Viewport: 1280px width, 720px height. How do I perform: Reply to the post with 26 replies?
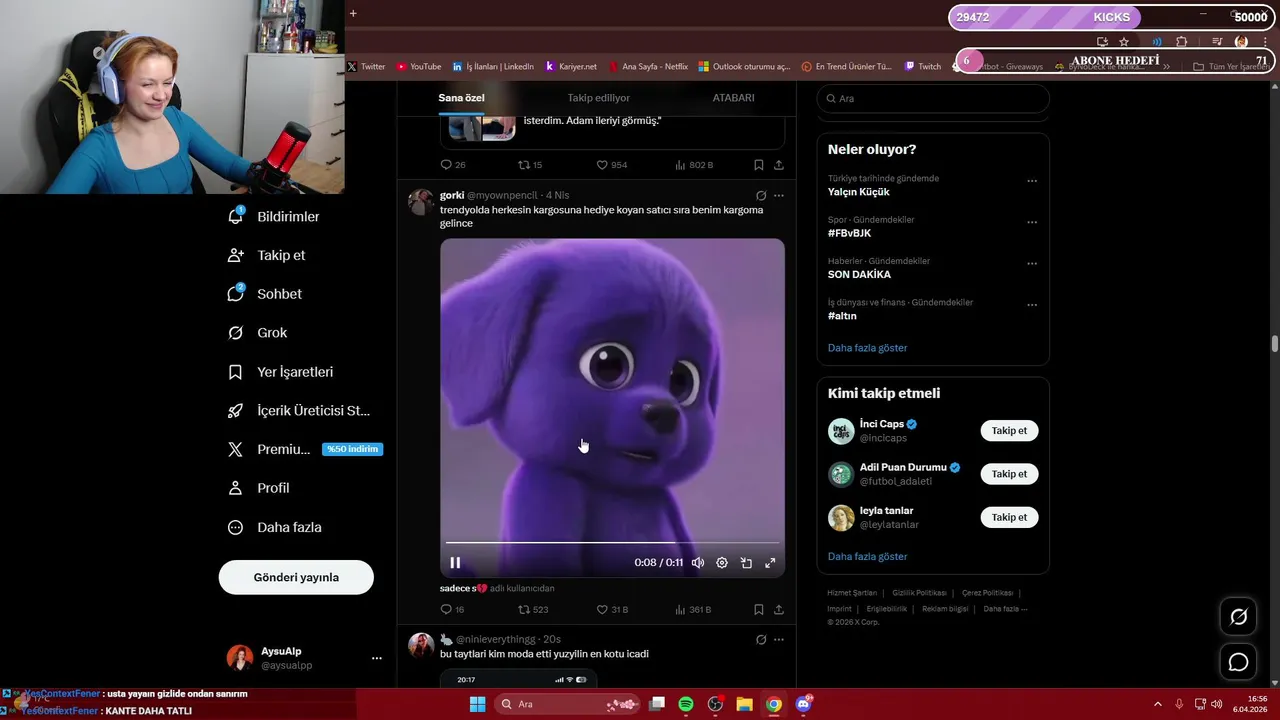pos(453,165)
